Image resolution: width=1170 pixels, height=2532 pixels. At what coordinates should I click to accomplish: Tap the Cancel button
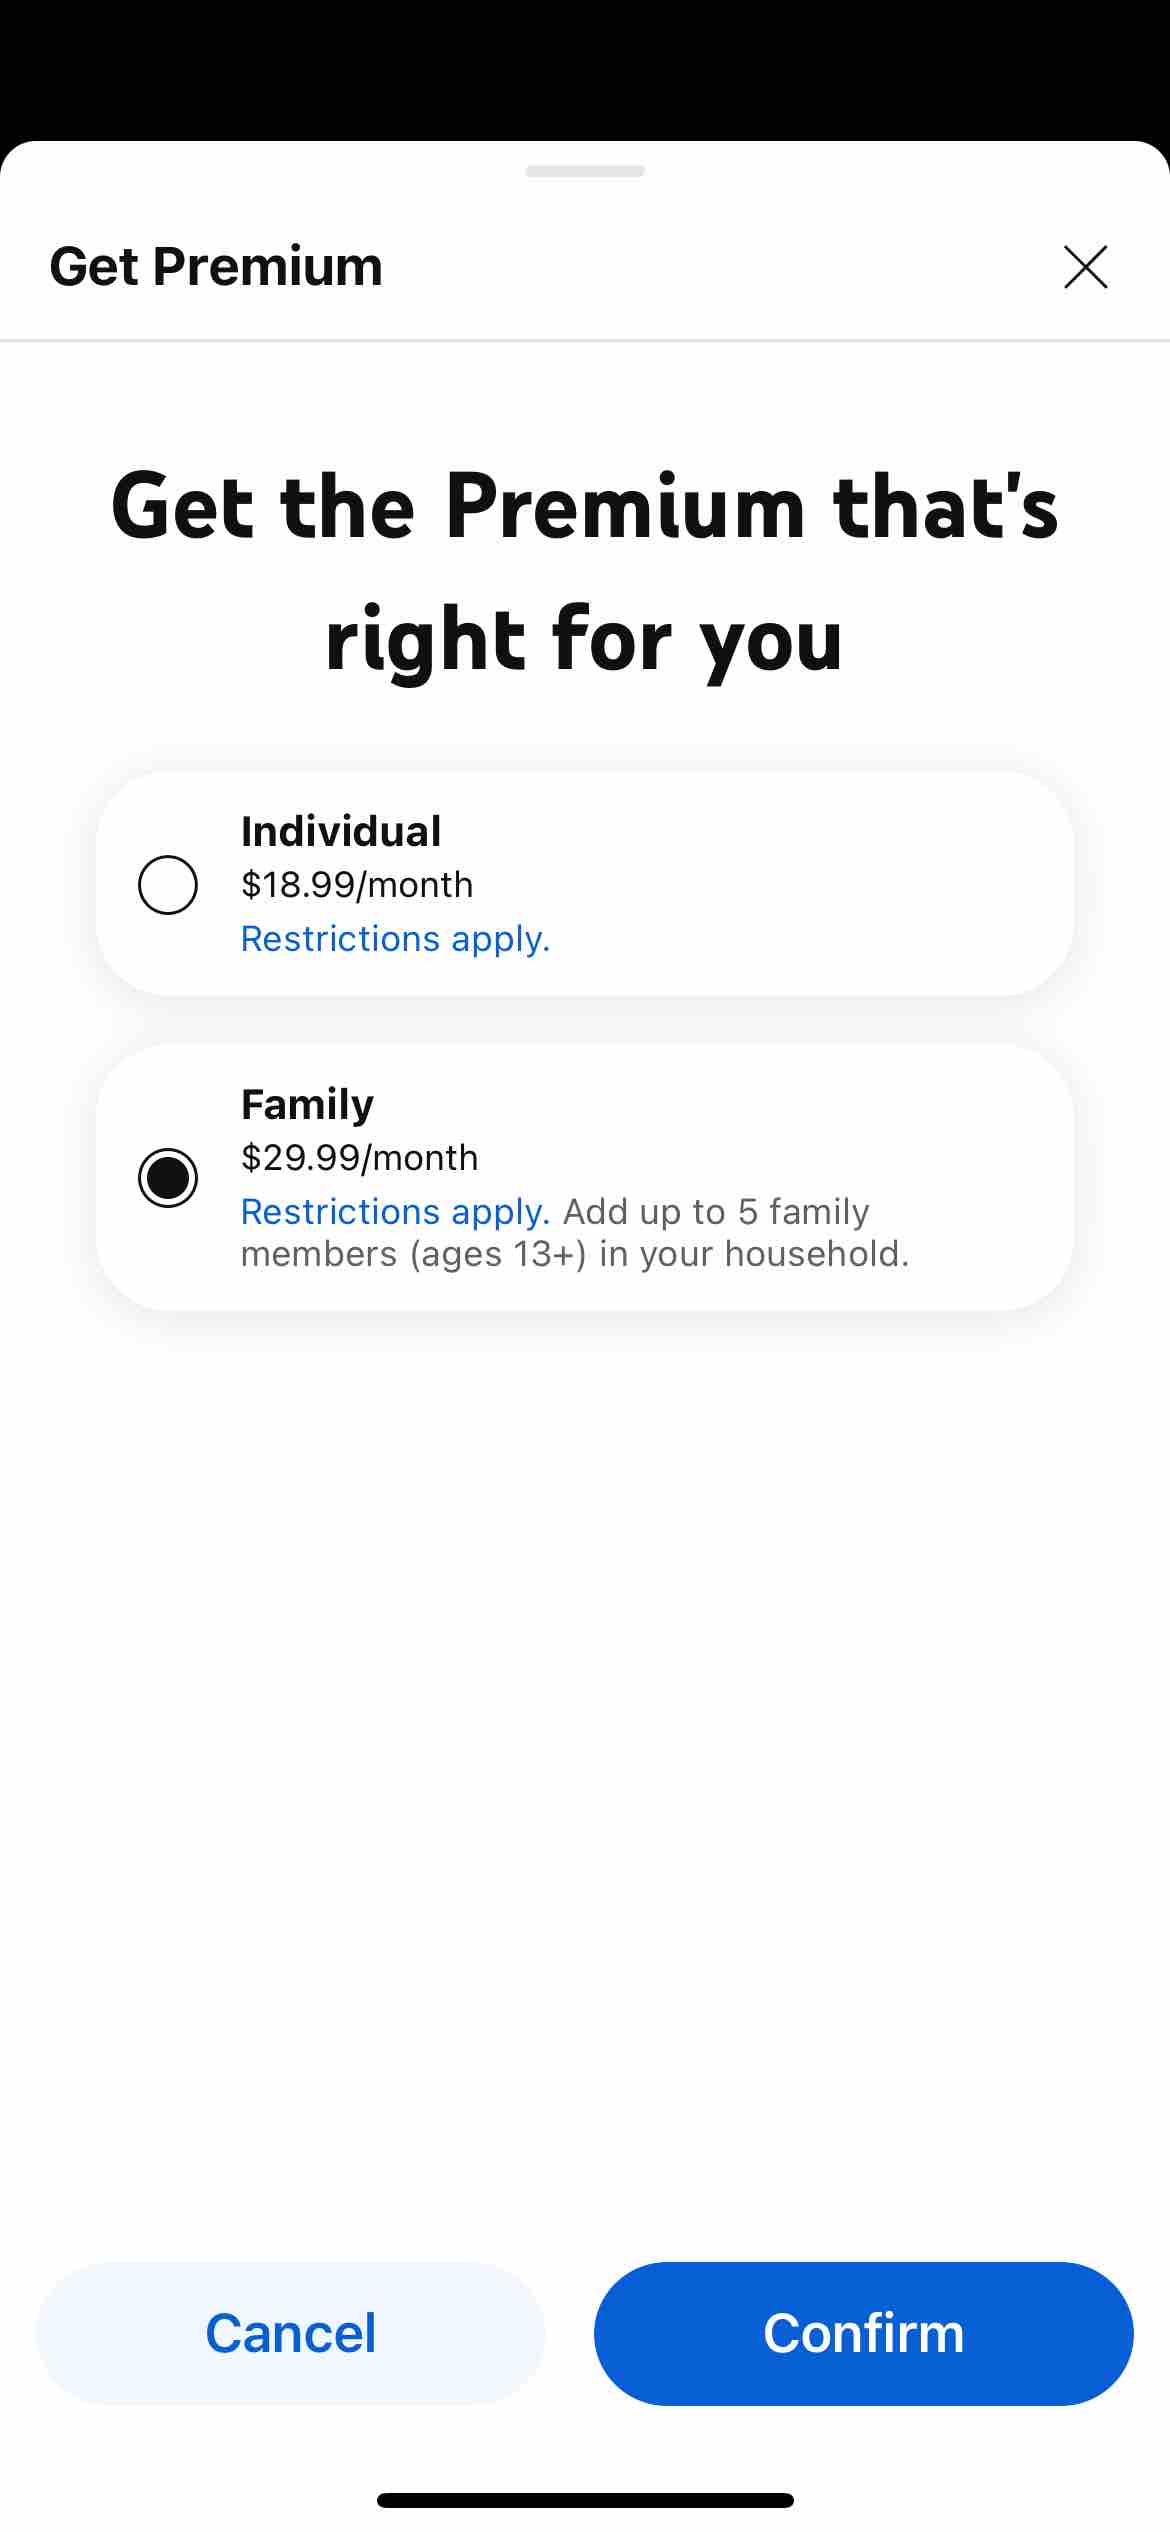pyautogui.click(x=291, y=2333)
